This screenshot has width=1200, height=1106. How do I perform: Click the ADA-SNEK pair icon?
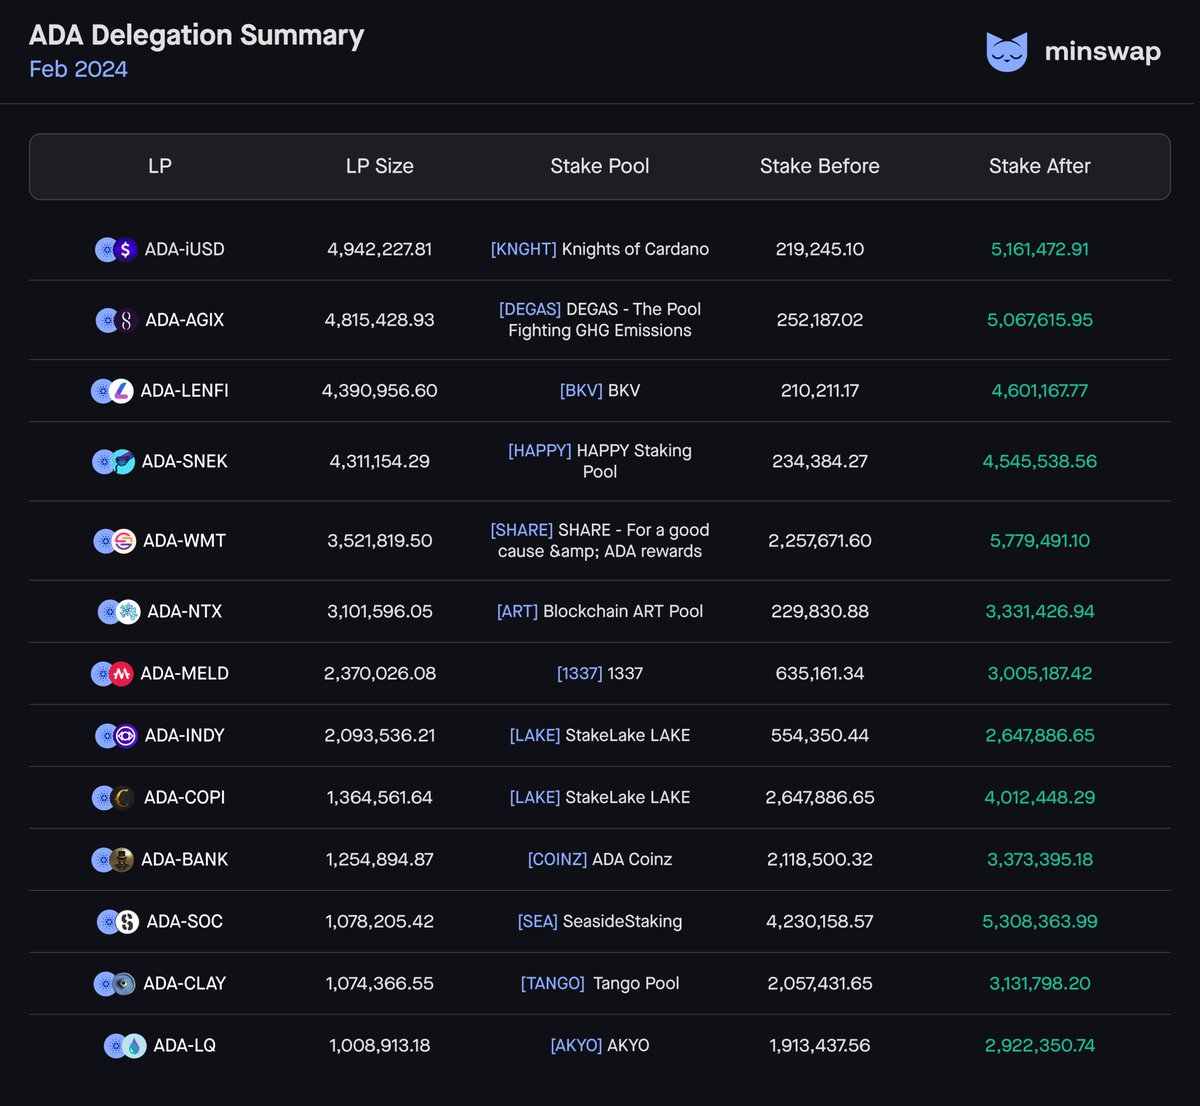pos(113,461)
